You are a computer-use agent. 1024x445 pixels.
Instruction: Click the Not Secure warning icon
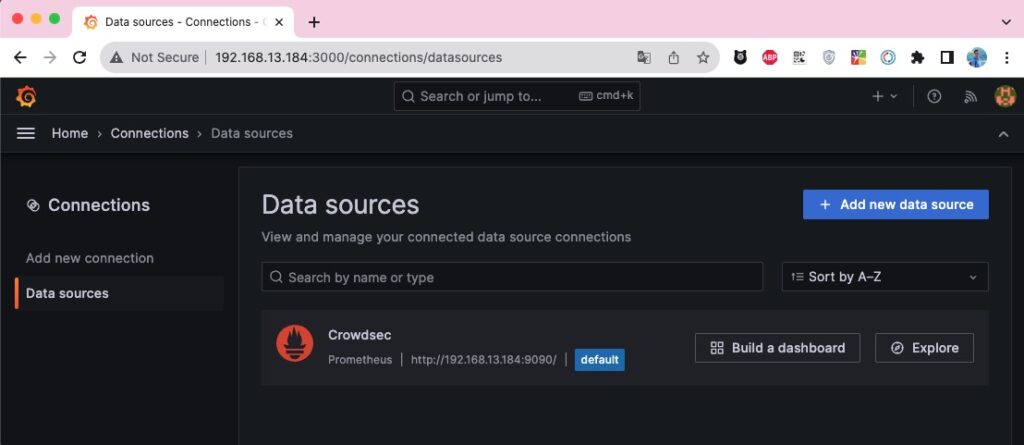pos(116,58)
